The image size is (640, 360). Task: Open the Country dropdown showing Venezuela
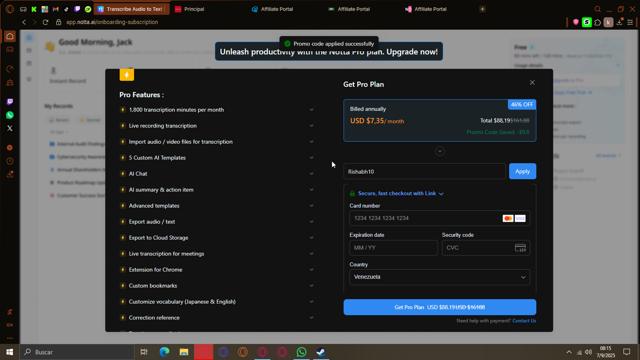439,277
